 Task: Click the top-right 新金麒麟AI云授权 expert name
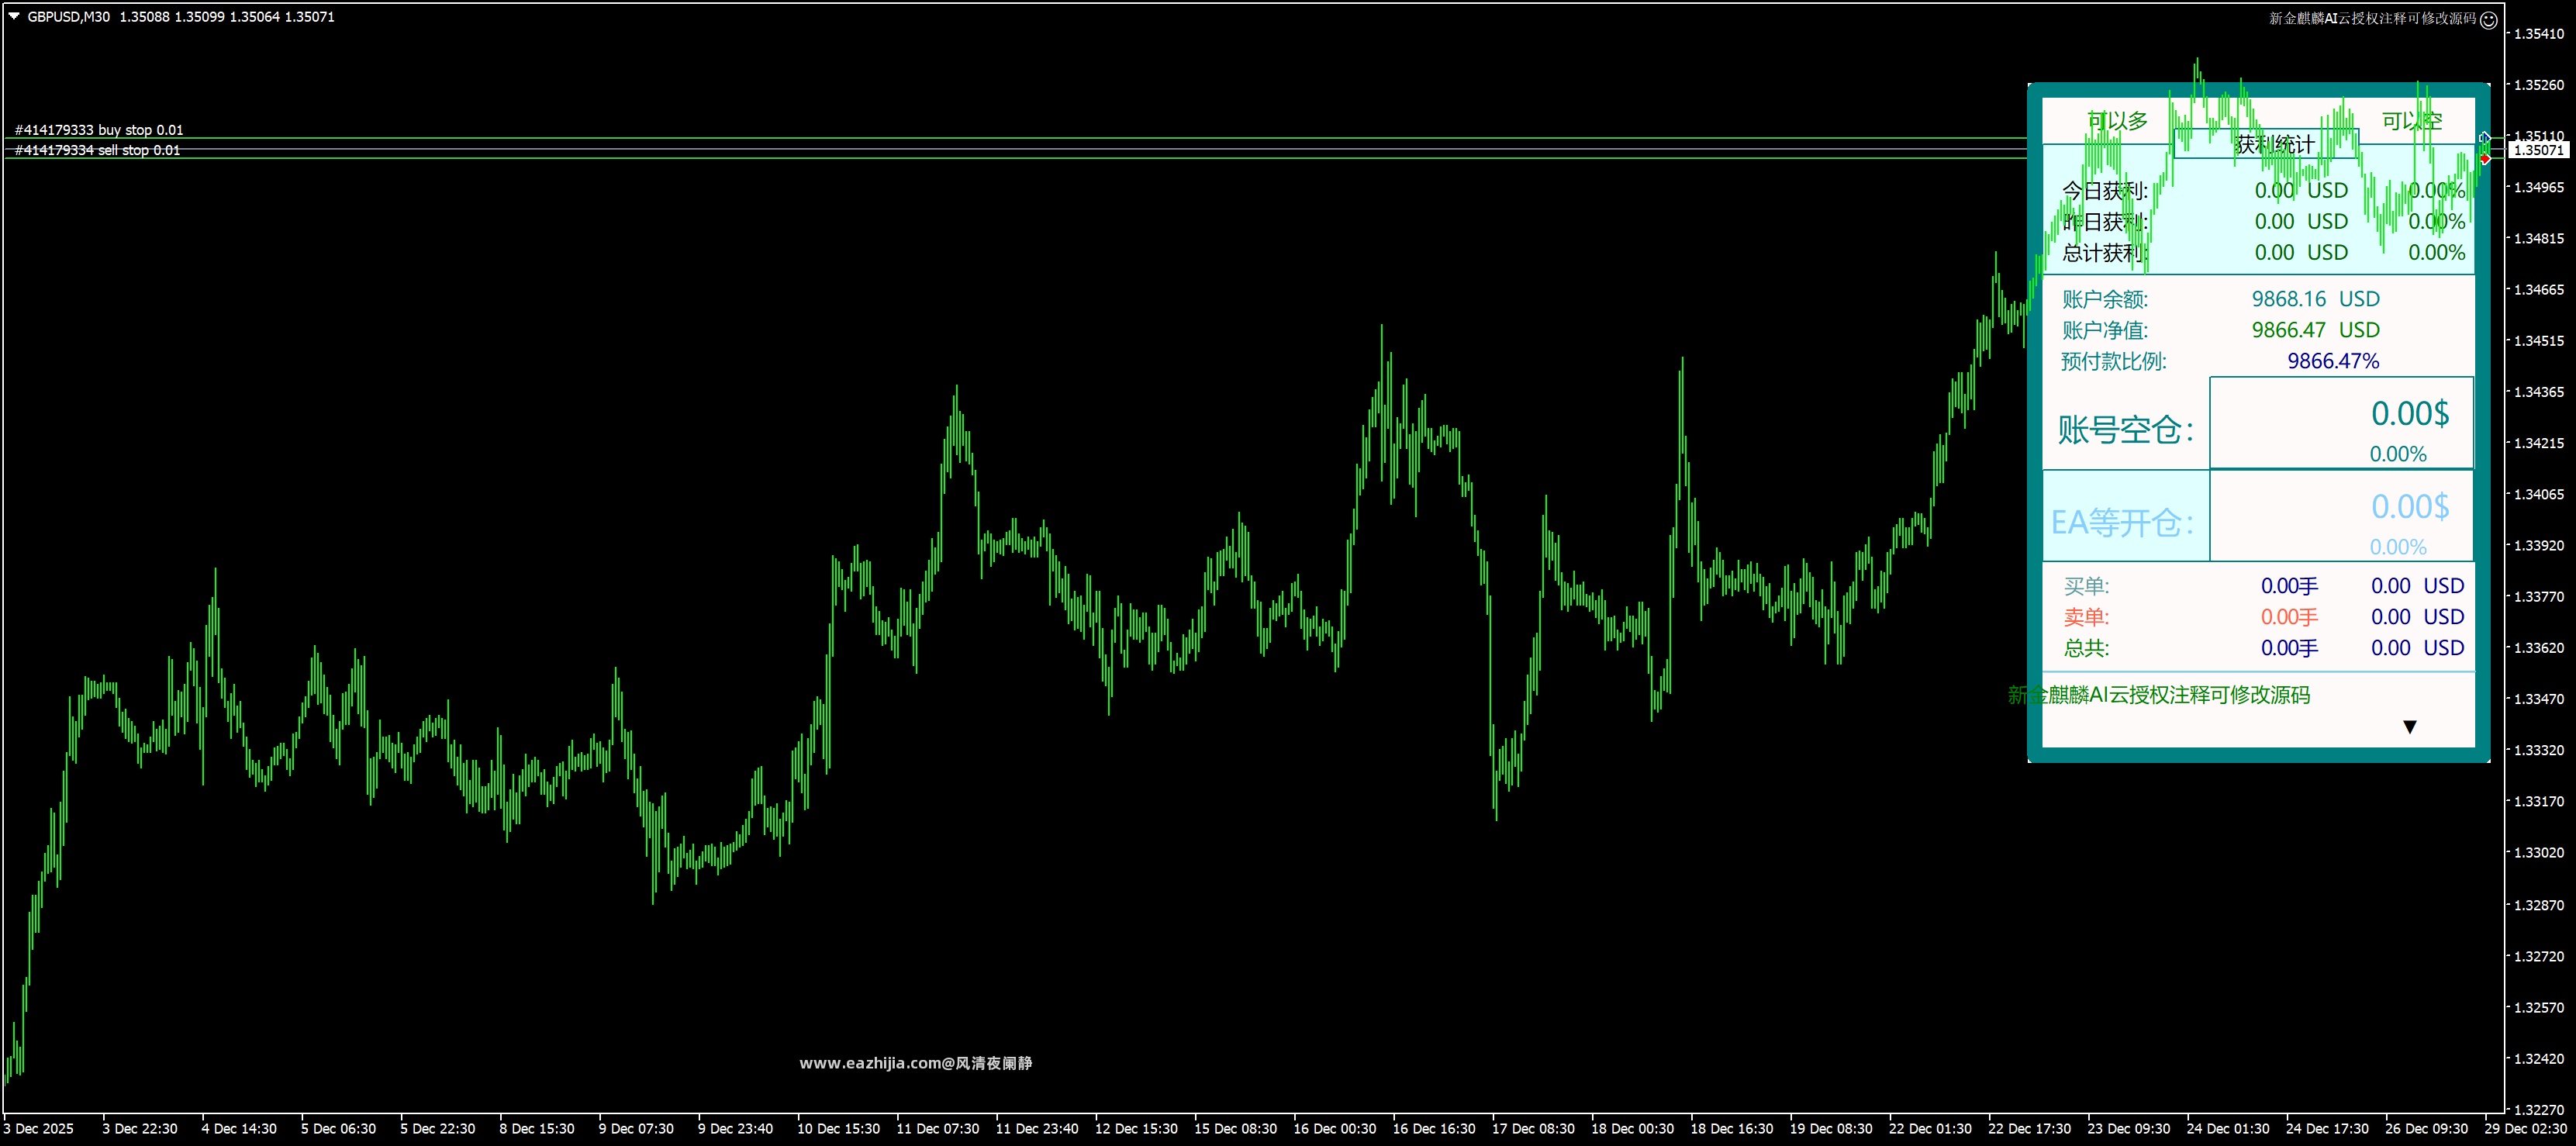tap(2372, 18)
